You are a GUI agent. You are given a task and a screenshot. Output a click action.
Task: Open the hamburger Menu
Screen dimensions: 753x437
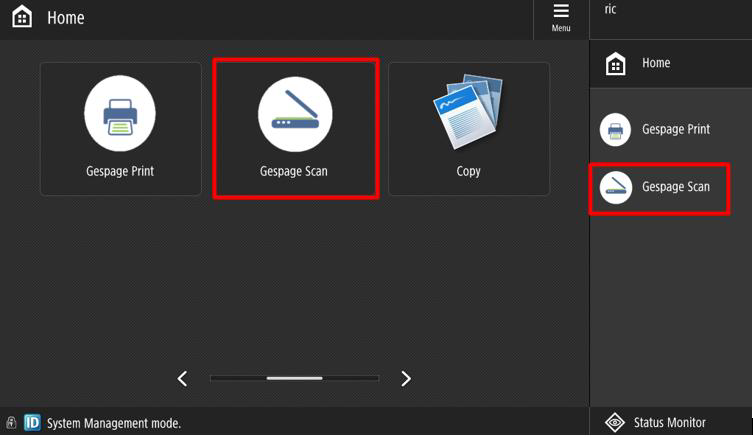pyautogui.click(x=561, y=18)
